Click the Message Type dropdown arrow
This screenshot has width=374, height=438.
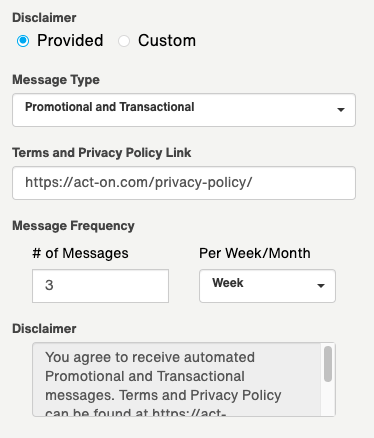tap(341, 110)
